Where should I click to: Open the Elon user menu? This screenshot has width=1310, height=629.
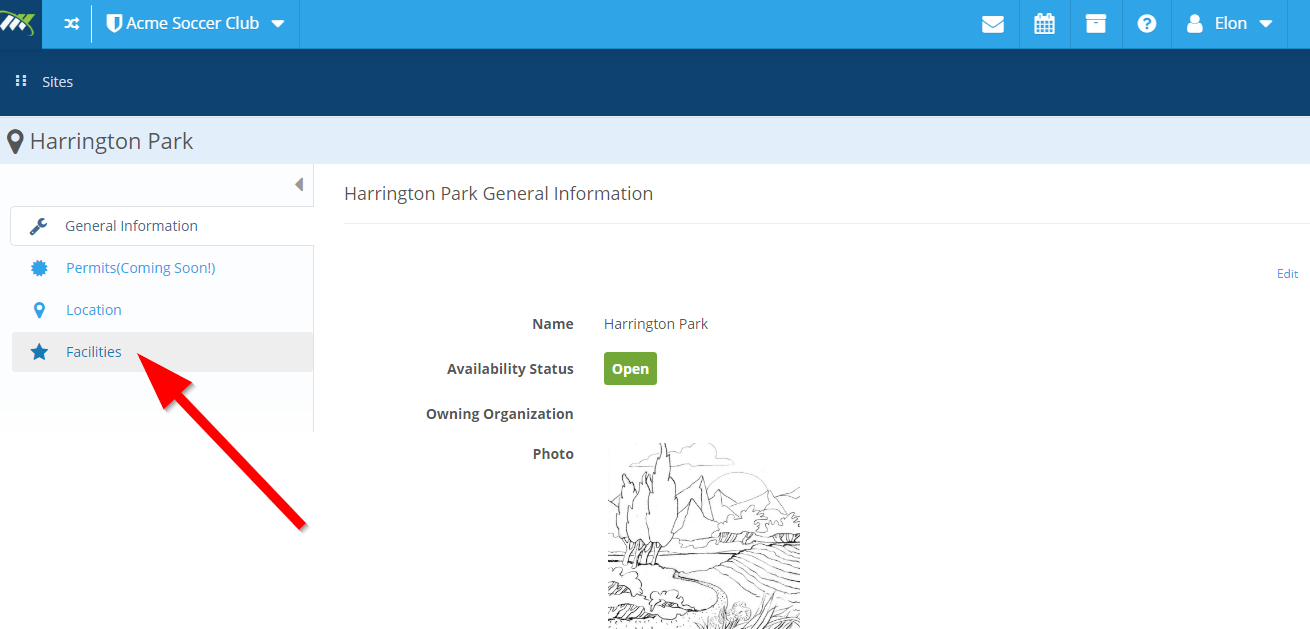point(1229,24)
